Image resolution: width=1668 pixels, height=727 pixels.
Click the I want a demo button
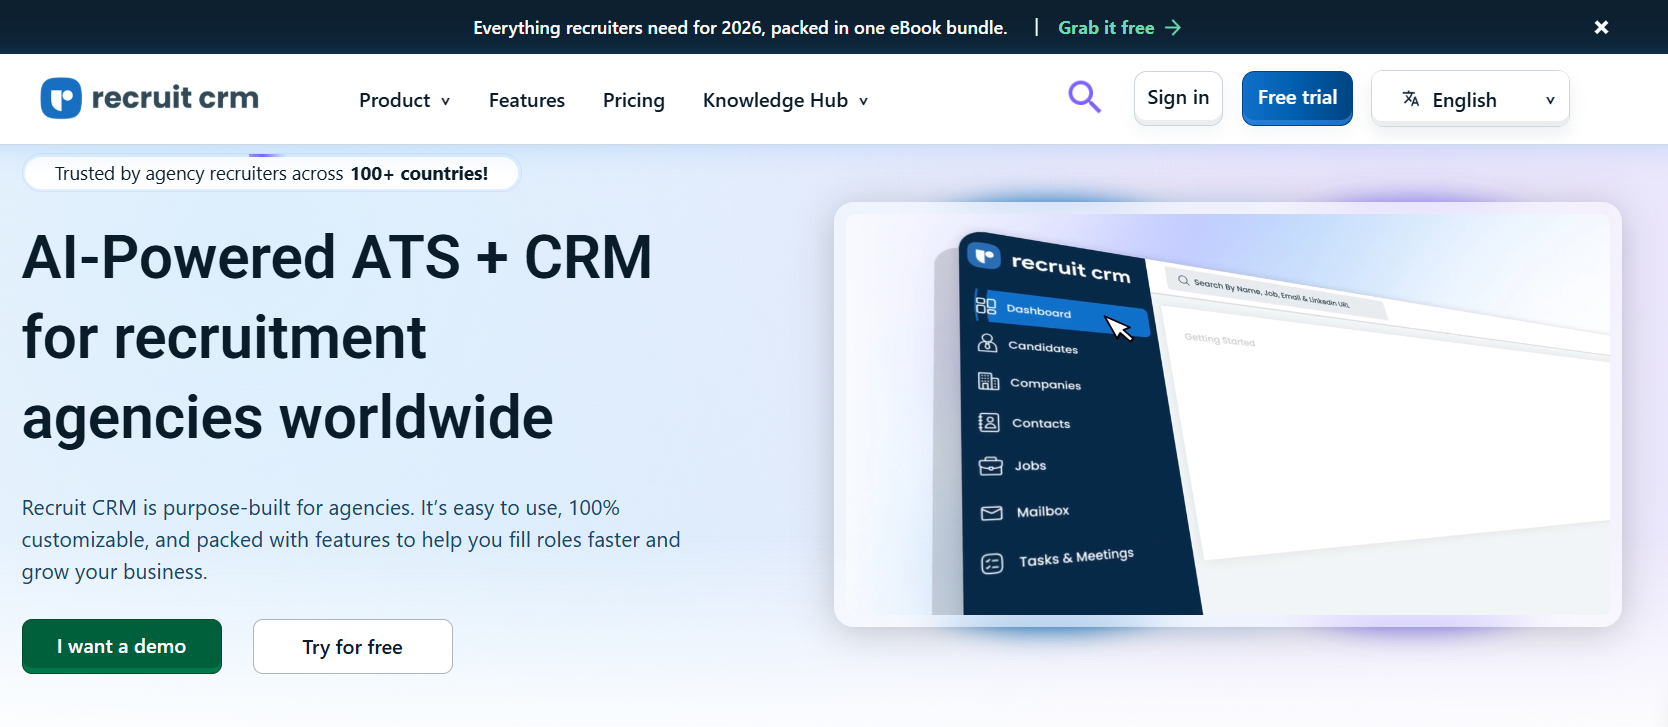[x=122, y=646]
